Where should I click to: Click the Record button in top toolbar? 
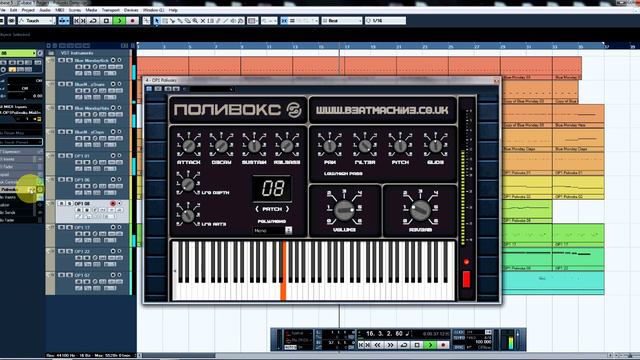tap(132, 20)
